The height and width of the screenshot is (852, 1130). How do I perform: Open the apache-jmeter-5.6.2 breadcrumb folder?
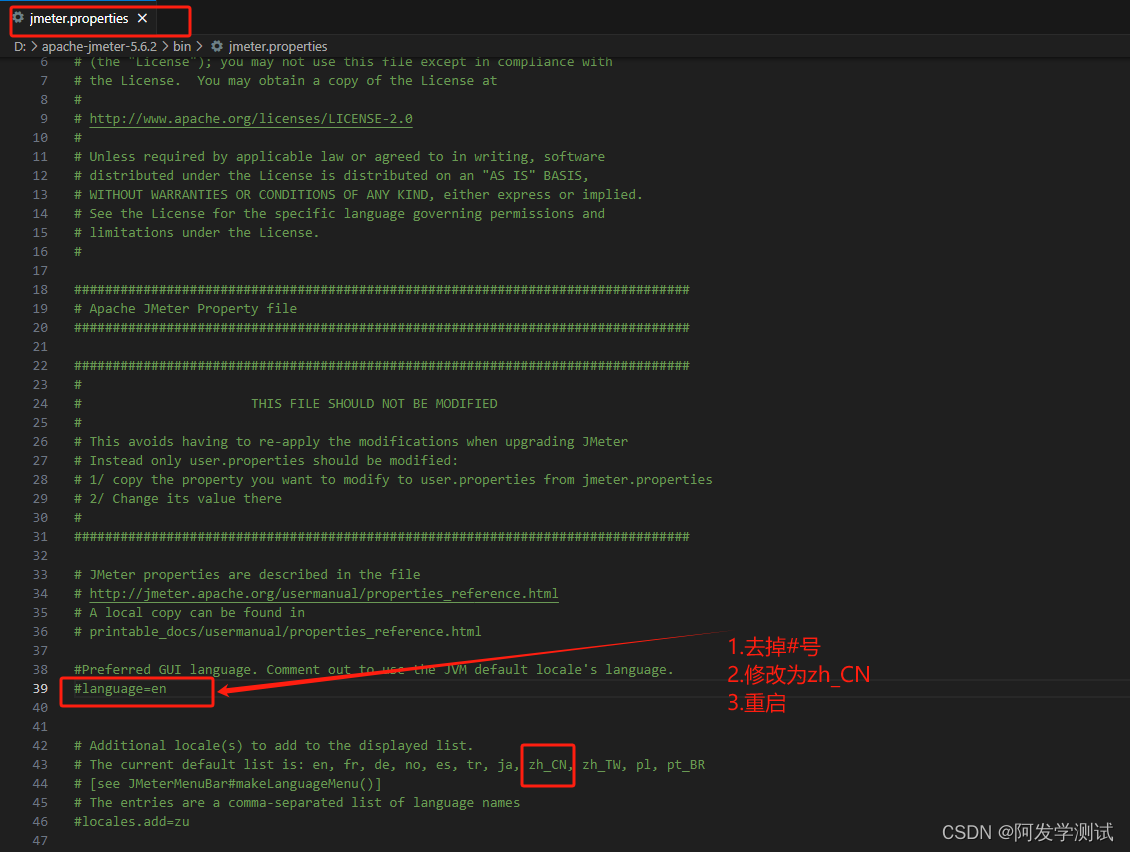[x=99, y=46]
